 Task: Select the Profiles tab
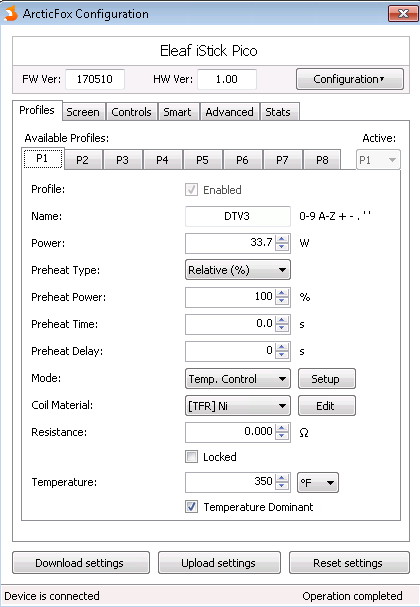37,110
